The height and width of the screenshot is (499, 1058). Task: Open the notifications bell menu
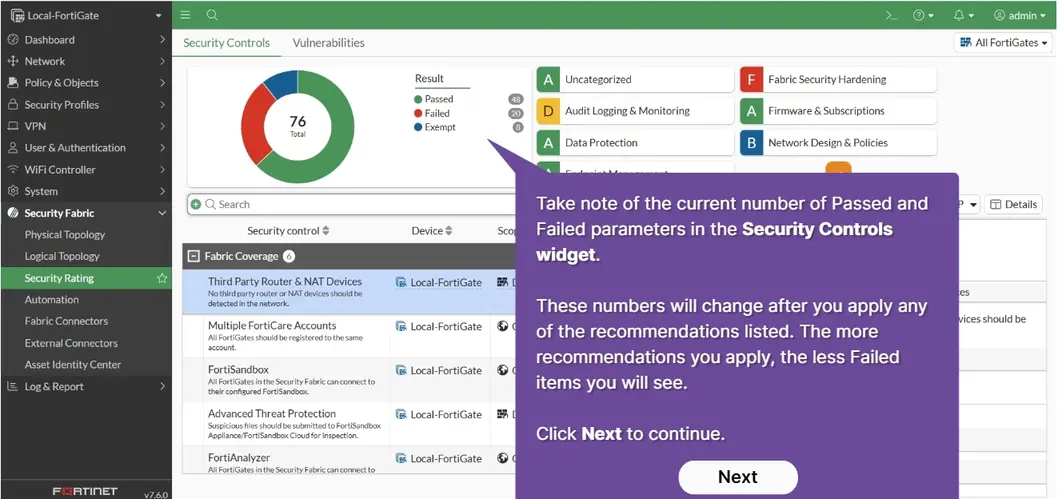[964, 16]
